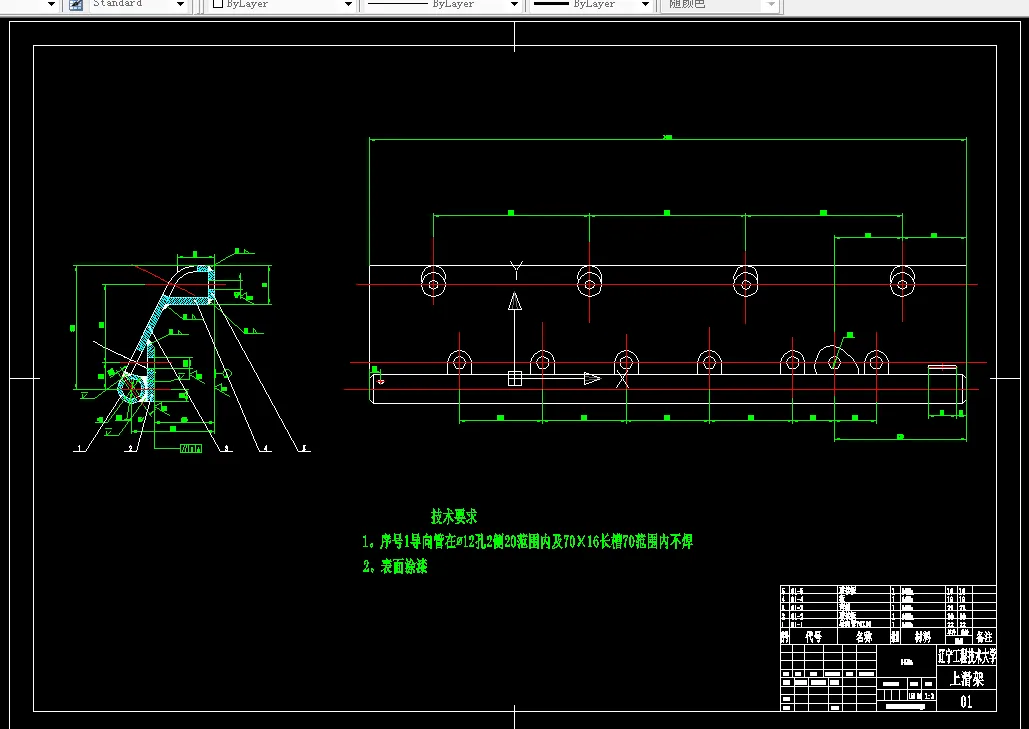
Task: Select balloon number 4 in section view
Action: tap(266, 448)
